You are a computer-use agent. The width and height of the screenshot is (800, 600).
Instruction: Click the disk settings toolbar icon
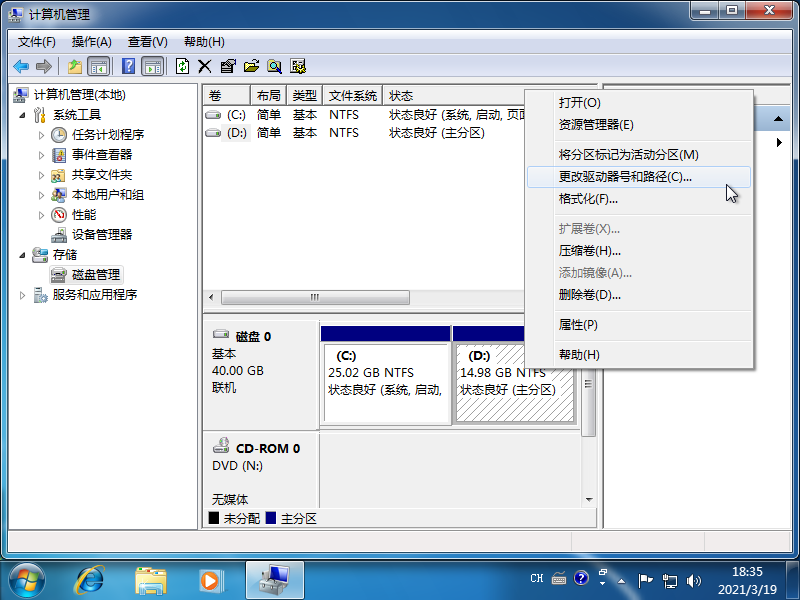(298, 66)
